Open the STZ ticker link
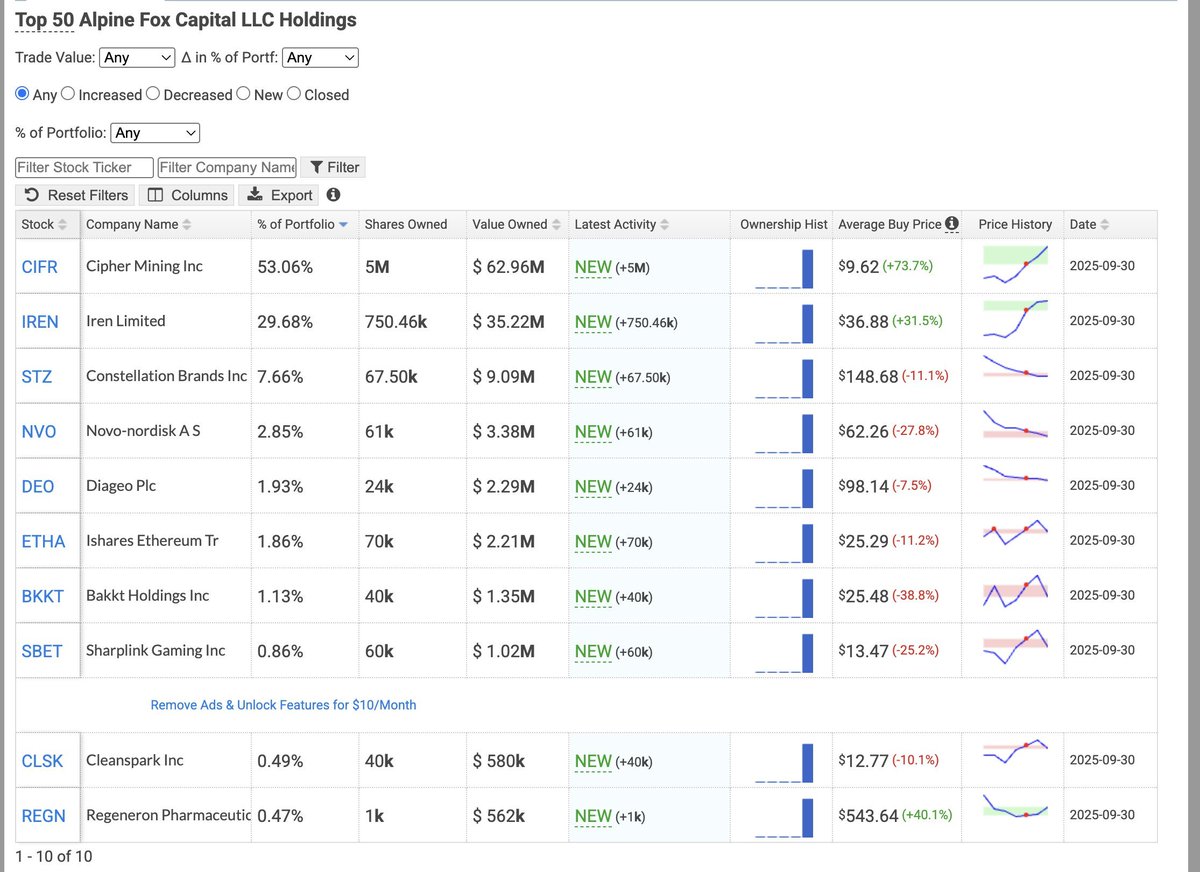 [37, 377]
